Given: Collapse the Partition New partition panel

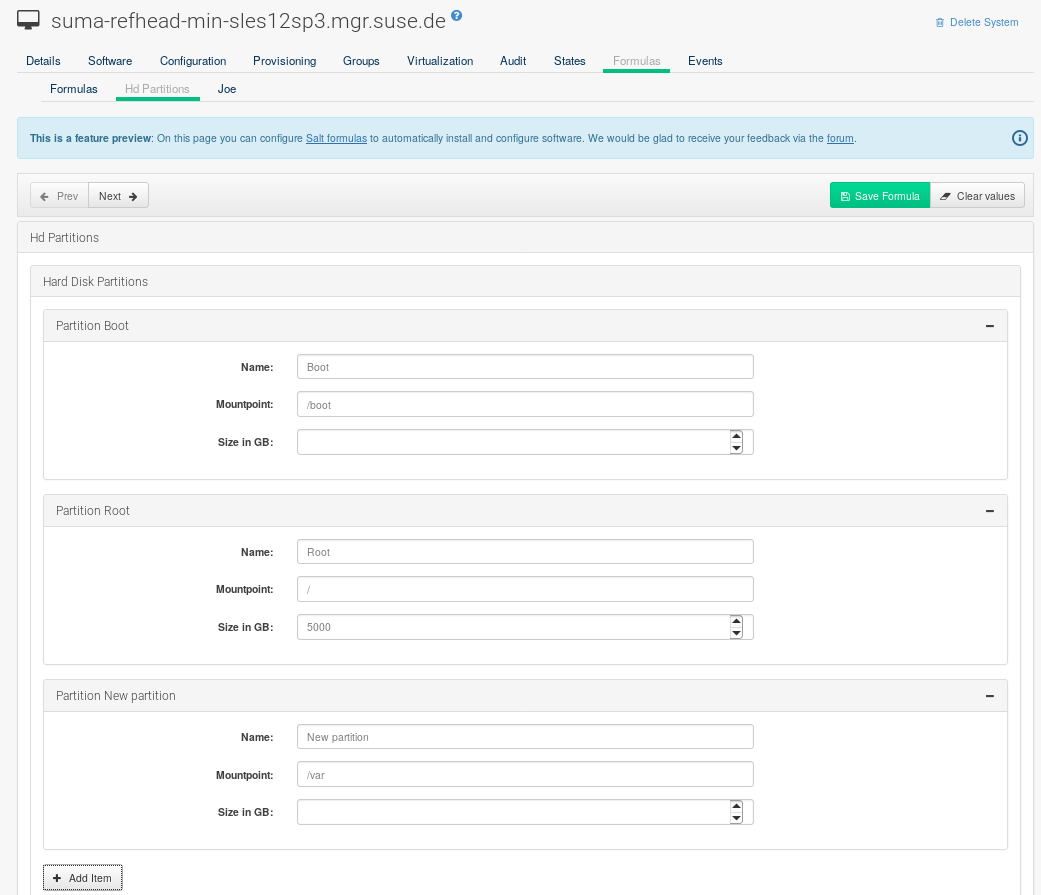Looking at the screenshot, I should coord(990,695).
